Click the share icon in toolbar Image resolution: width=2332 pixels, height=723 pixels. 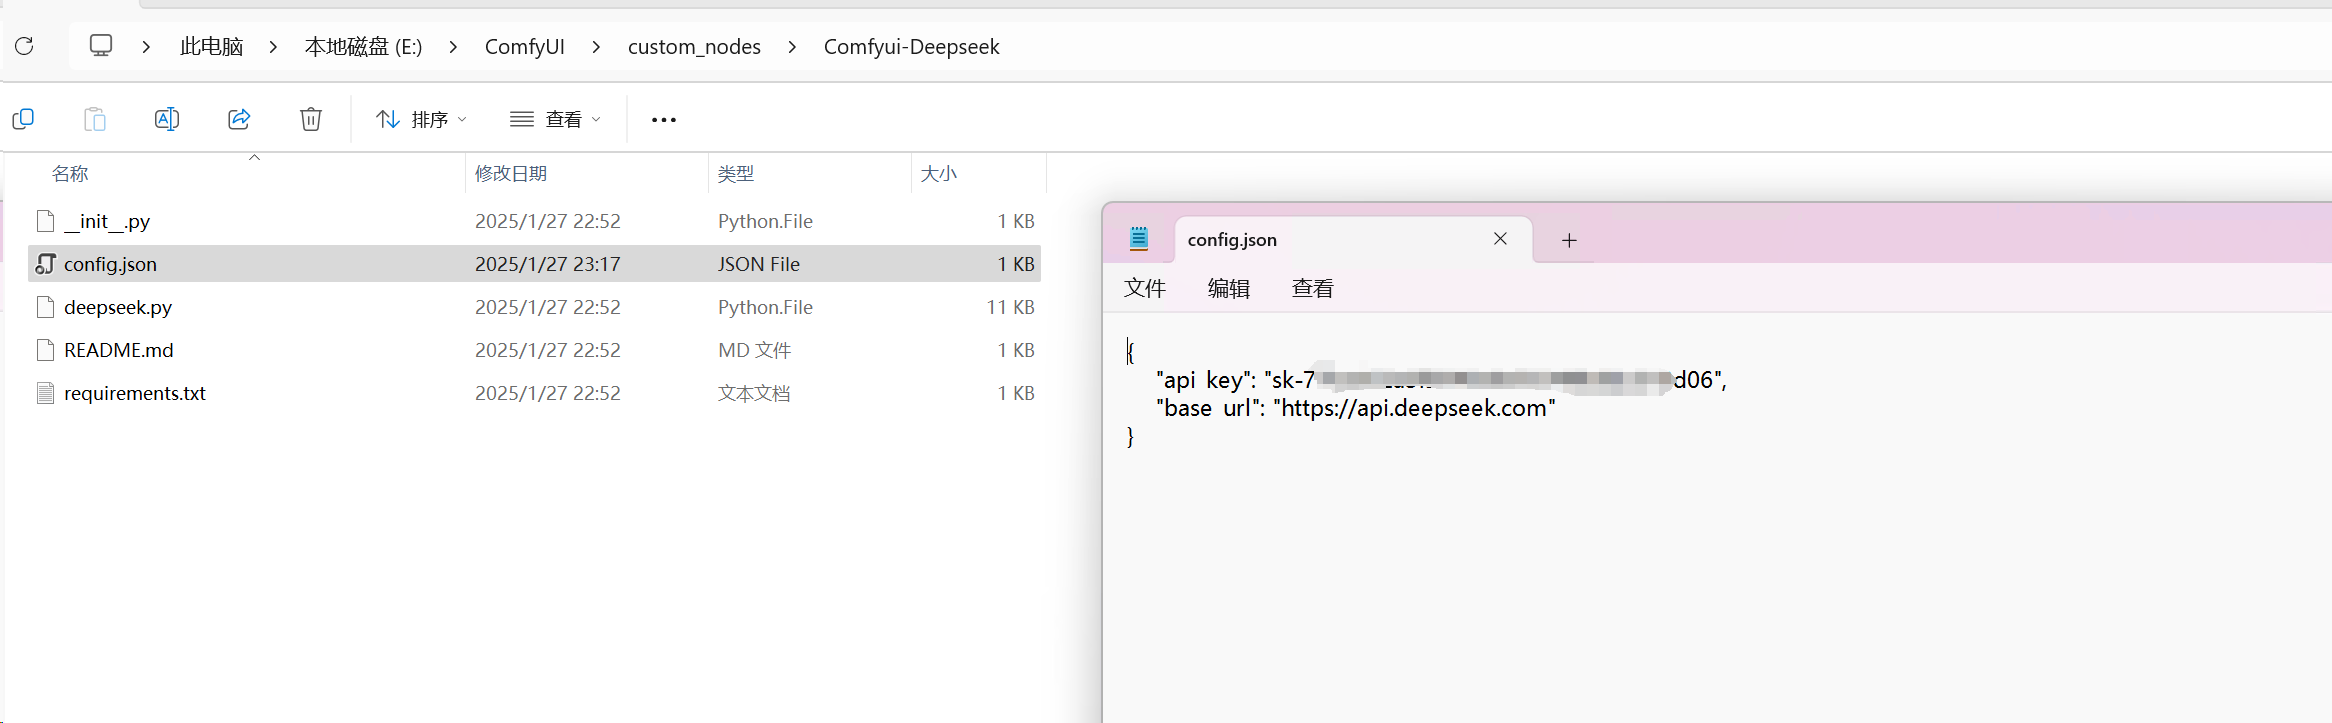239,119
